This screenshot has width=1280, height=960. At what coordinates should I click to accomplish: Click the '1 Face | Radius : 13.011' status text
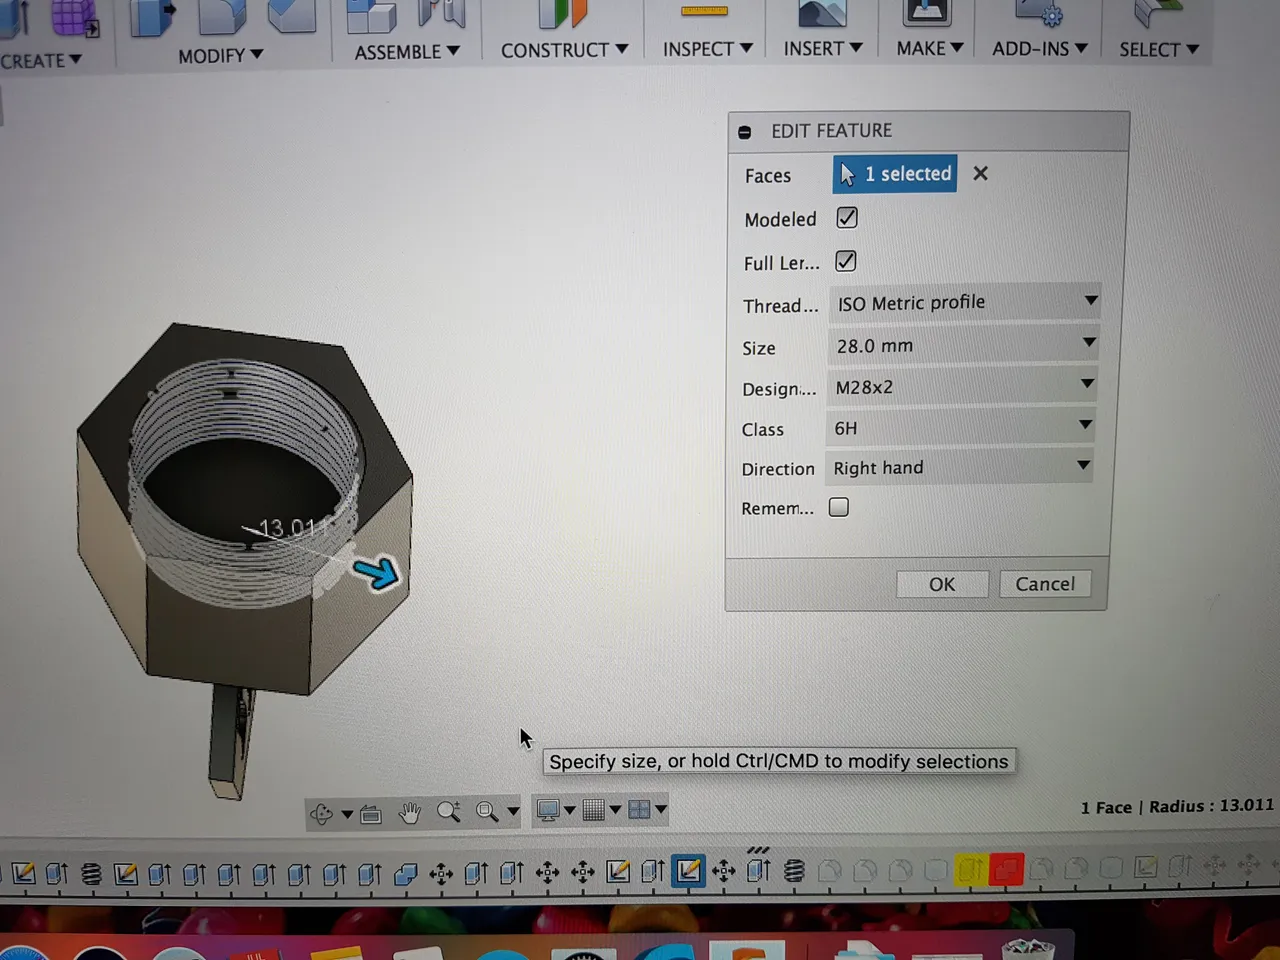[x=1177, y=806]
